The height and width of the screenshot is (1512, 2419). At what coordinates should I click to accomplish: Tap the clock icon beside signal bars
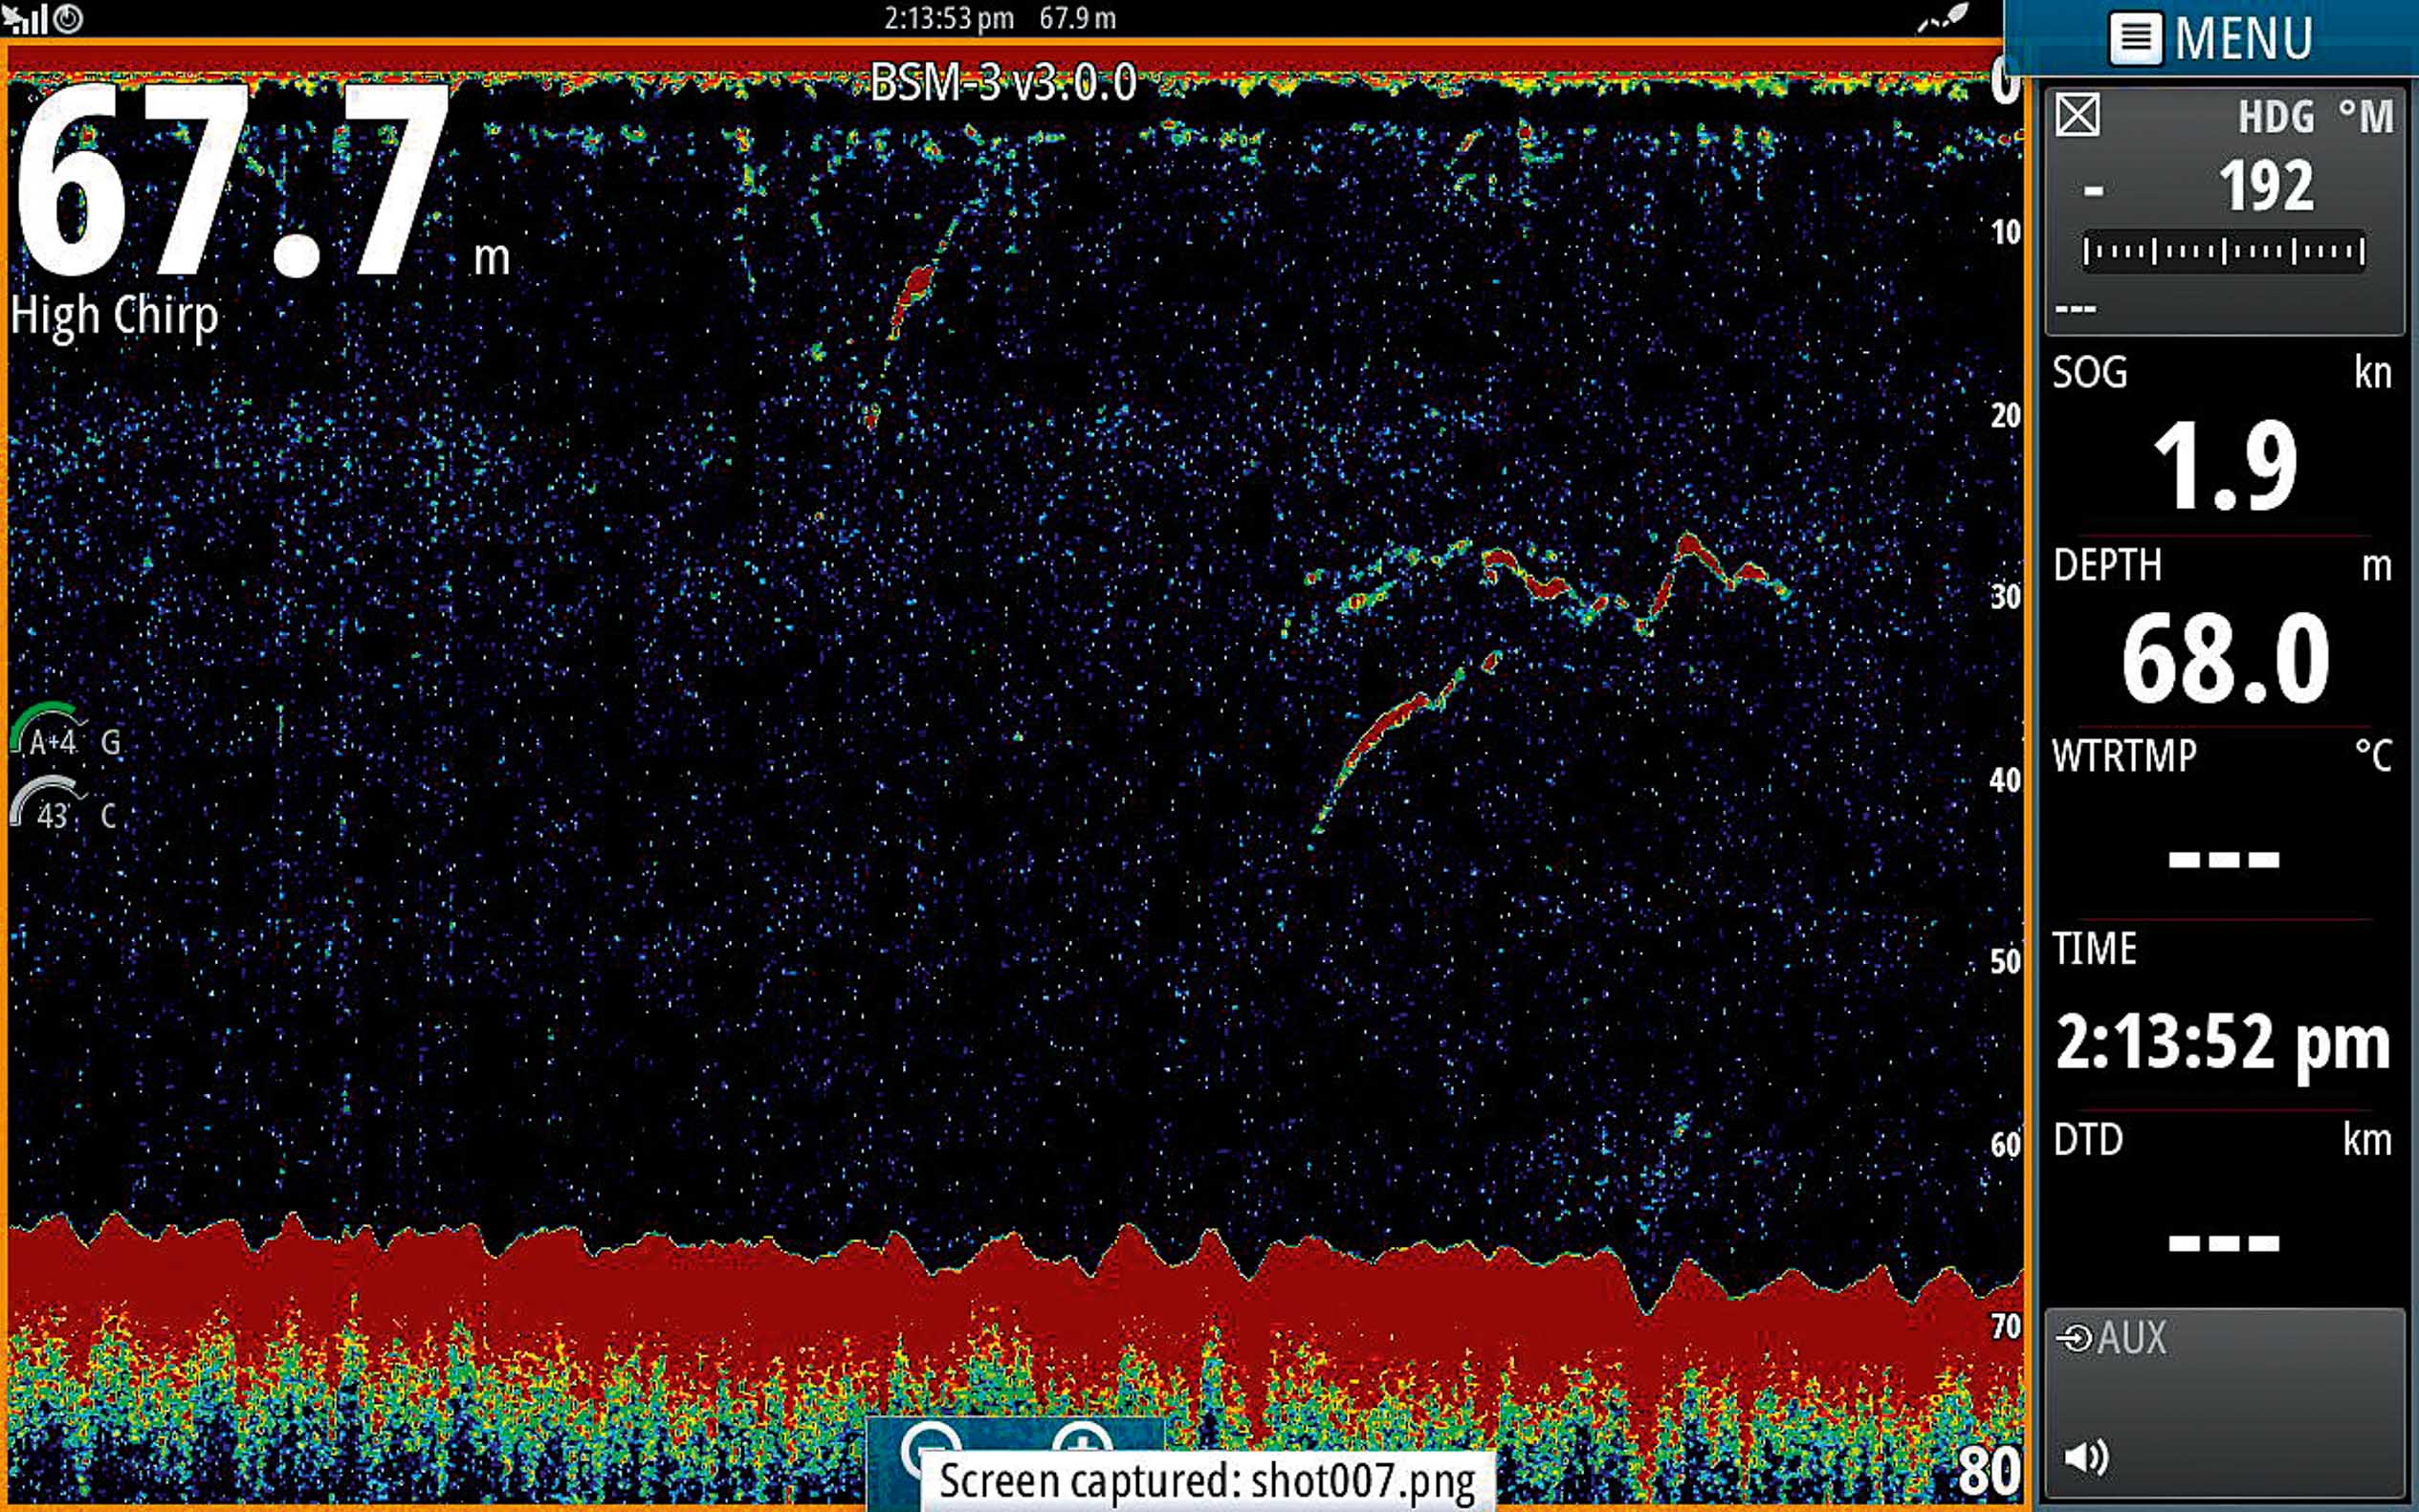coord(68,18)
